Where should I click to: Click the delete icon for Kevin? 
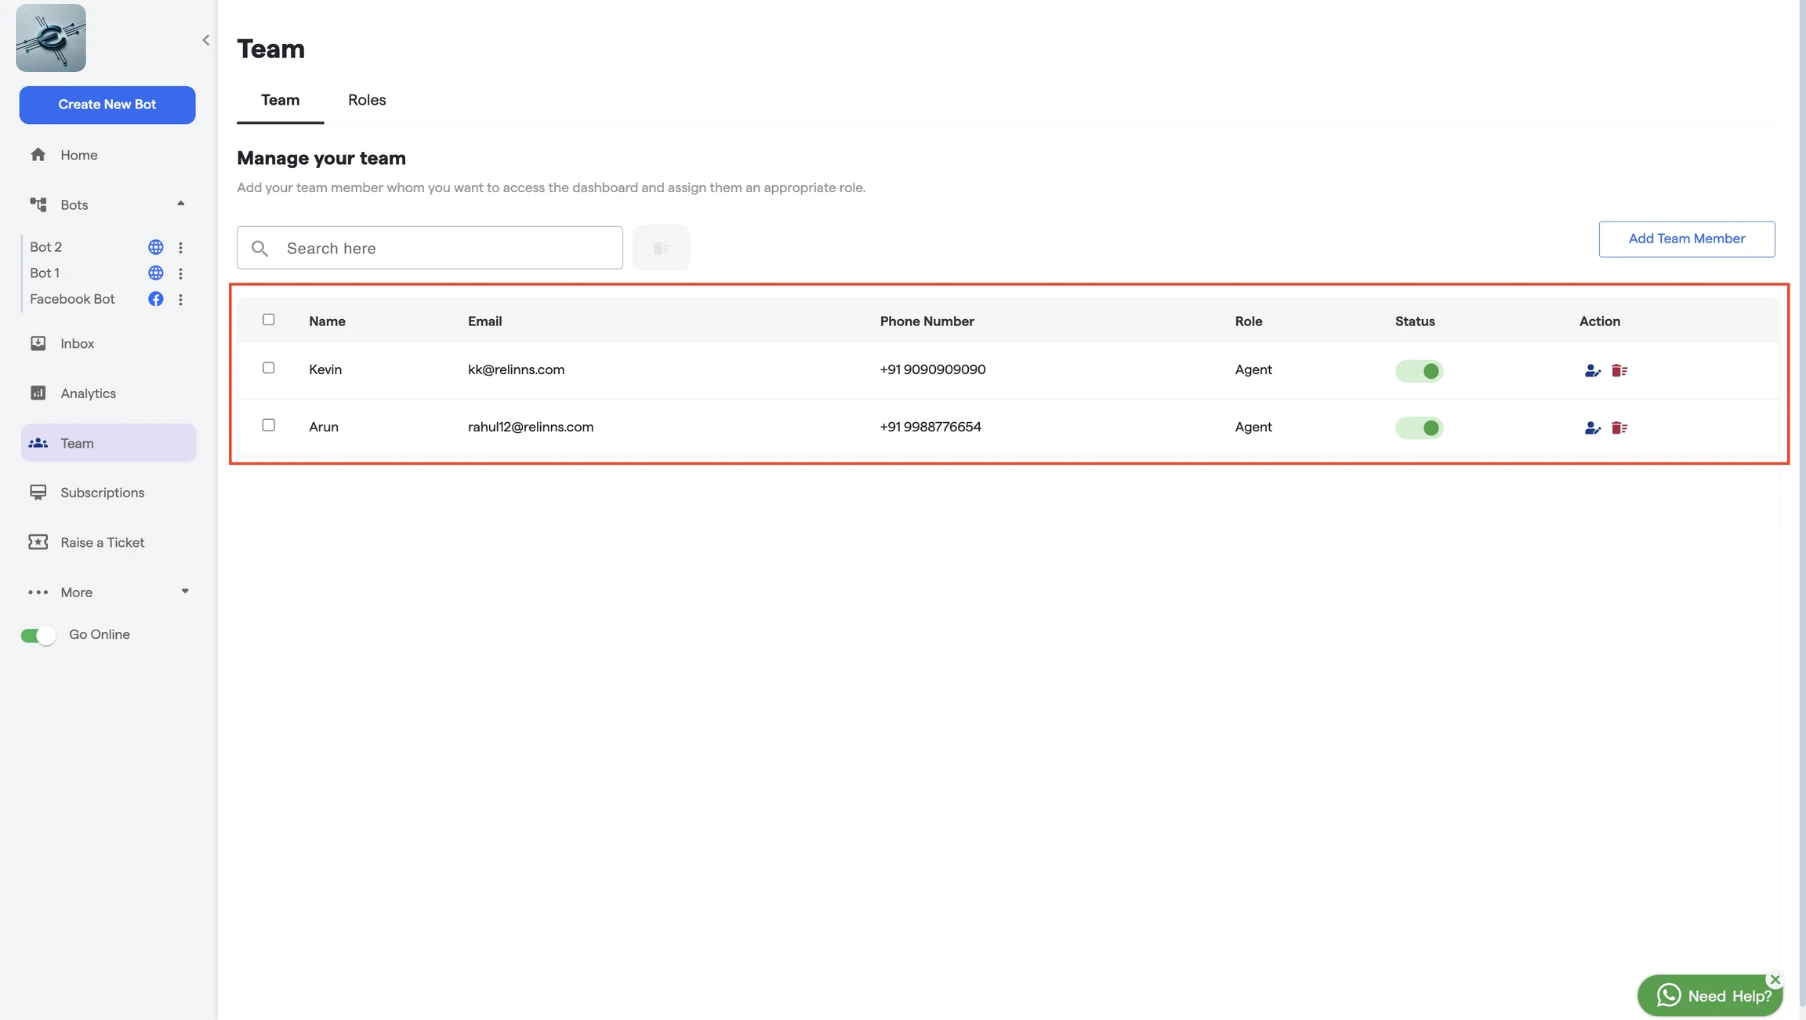tap(1619, 371)
